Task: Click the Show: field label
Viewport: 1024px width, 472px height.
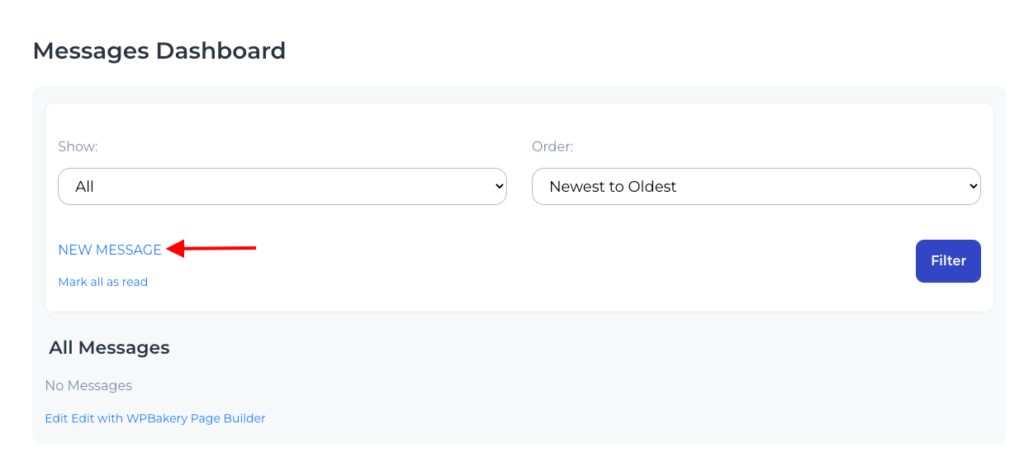Action: (x=78, y=146)
